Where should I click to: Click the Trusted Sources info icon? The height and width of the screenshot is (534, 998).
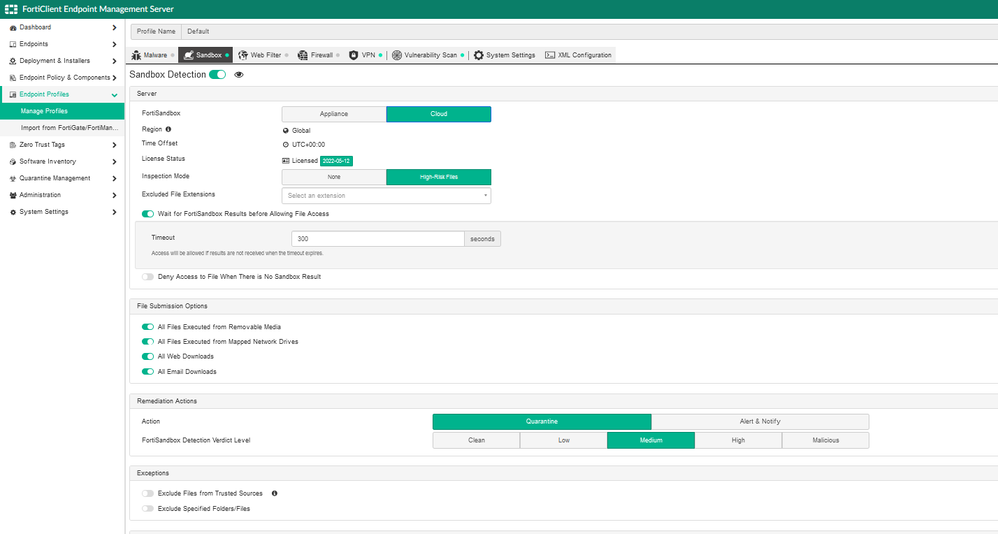click(274, 493)
